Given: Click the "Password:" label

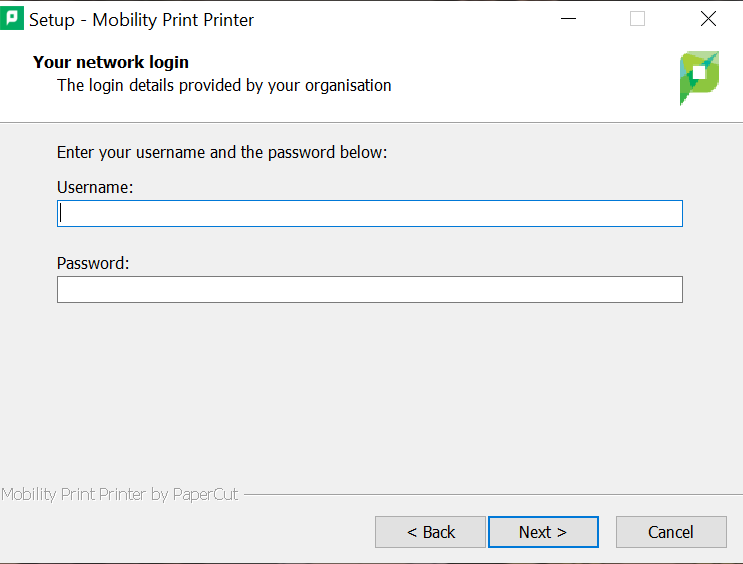Looking at the screenshot, I should tap(93, 263).
